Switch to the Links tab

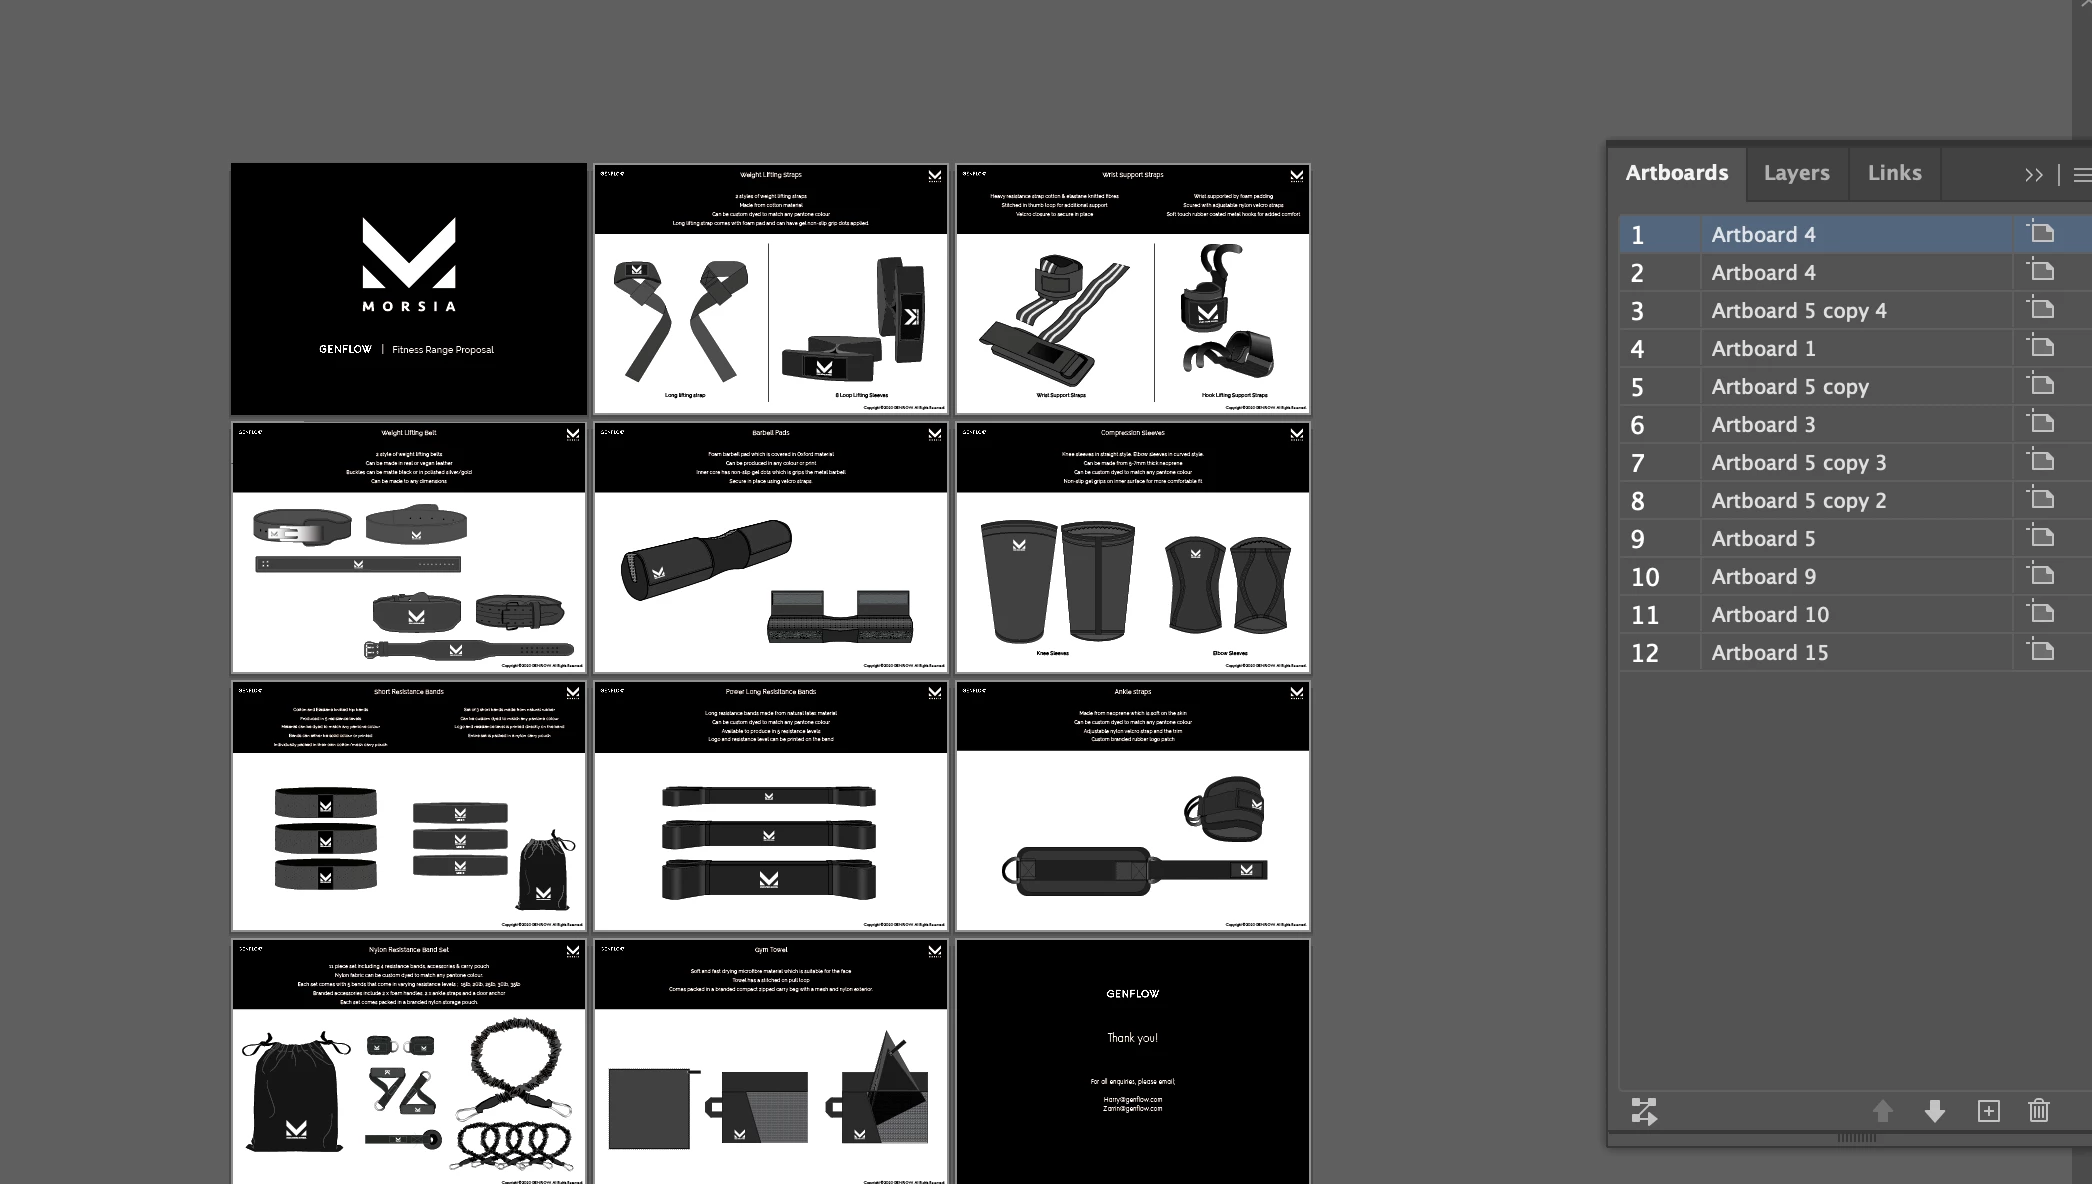(1894, 173)
